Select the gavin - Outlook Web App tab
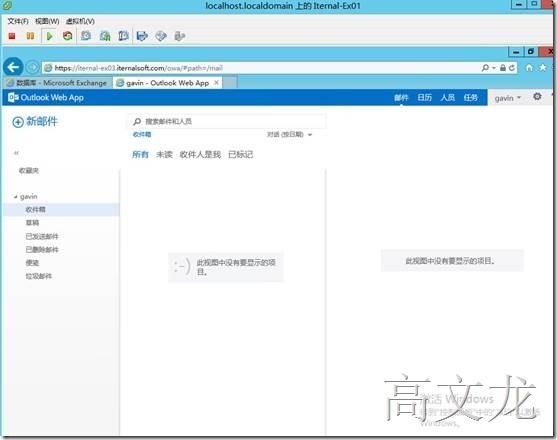The image size is (557, 440). (x=168, y=83)
